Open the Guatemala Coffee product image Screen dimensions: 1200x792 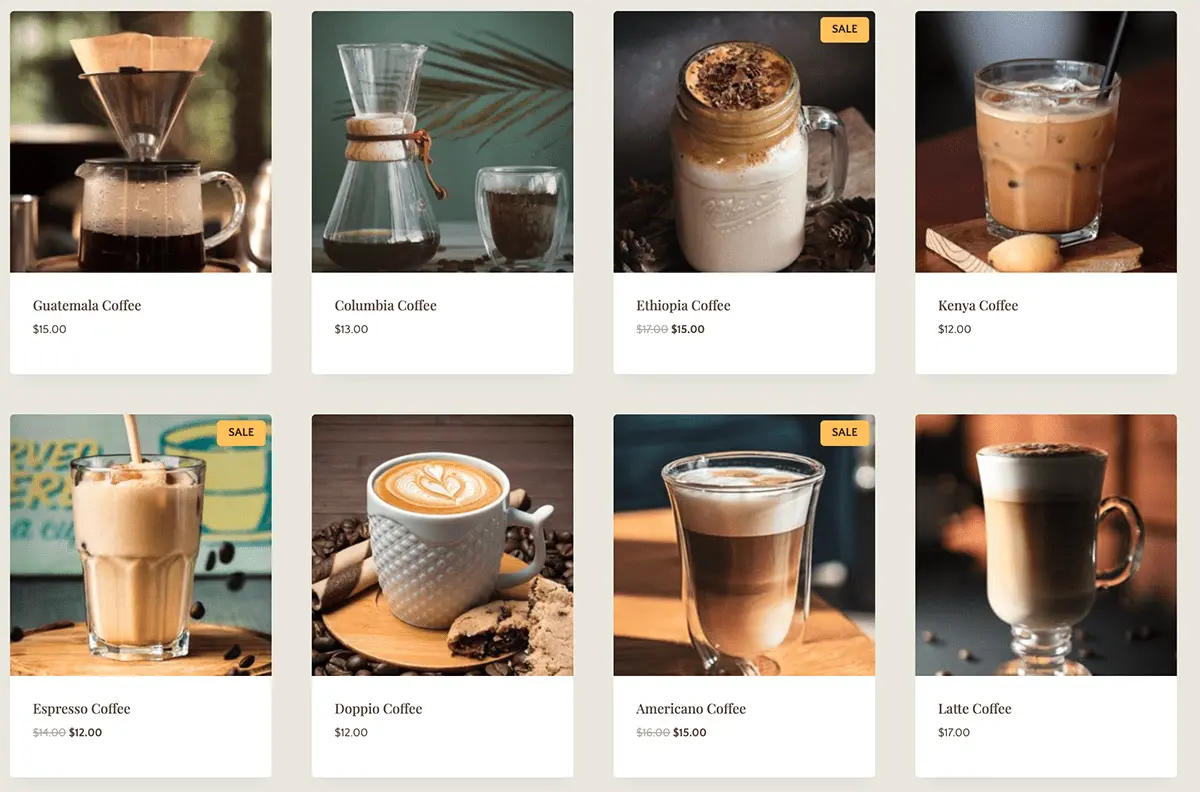click(141, 141)
